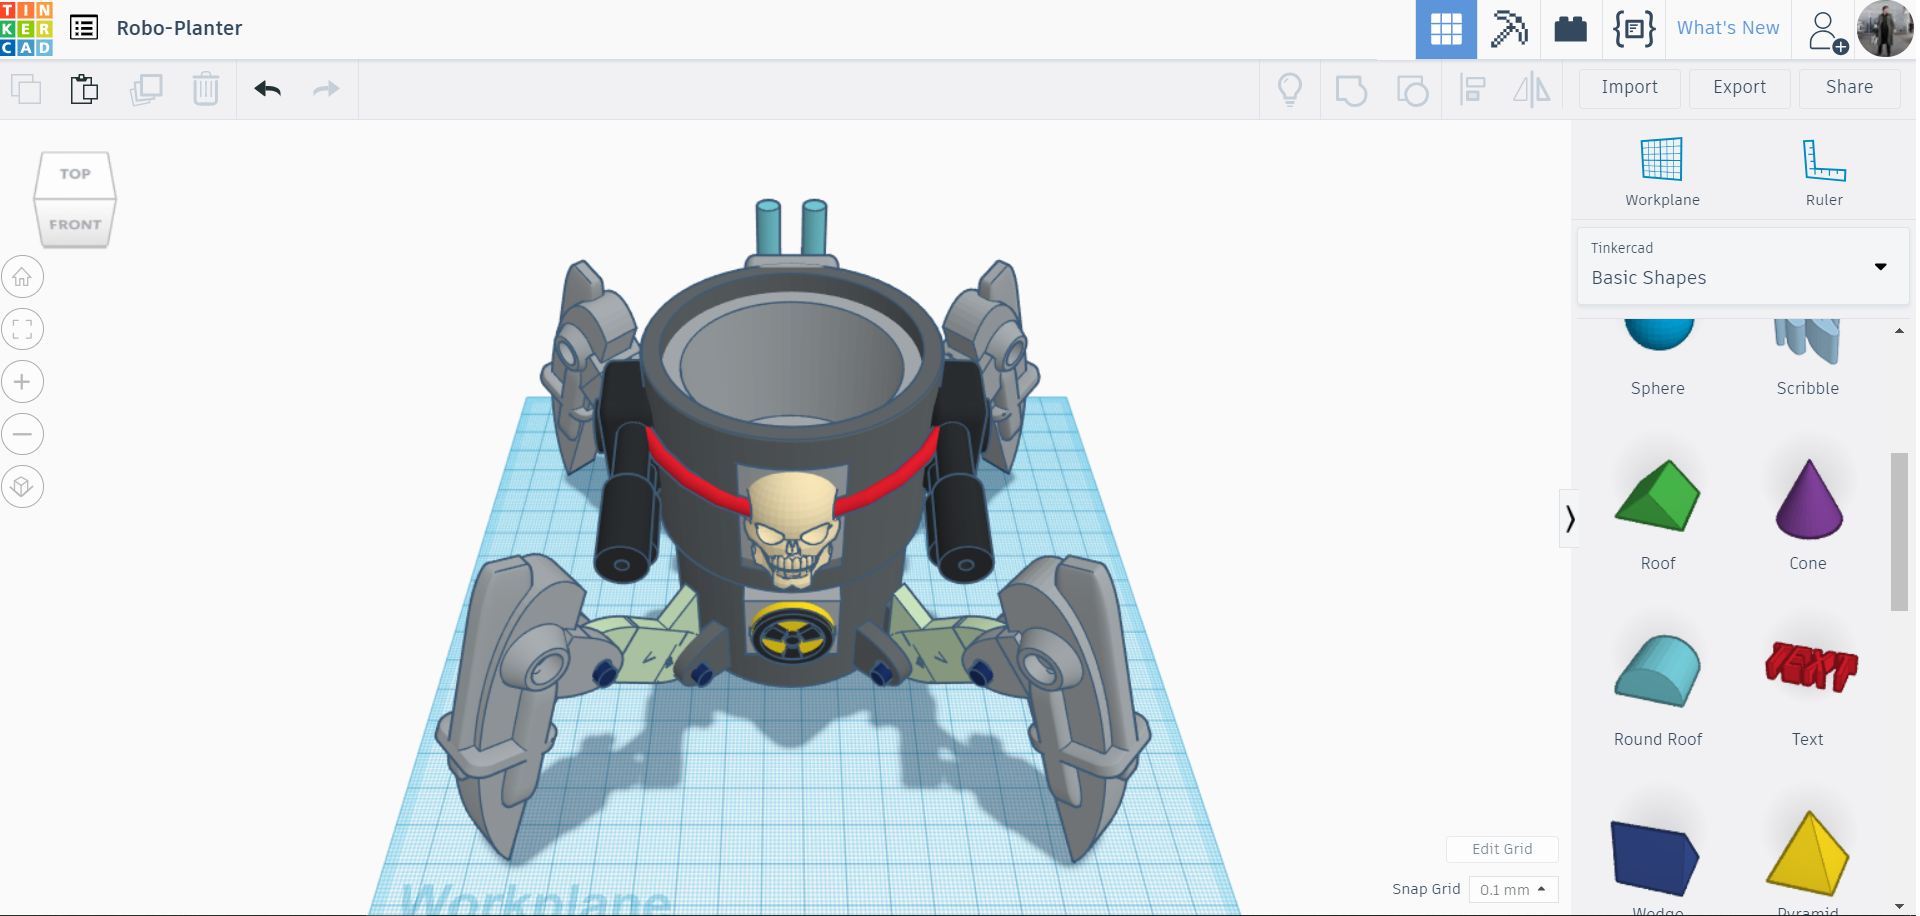Click the Export button
The image size is (1920, 916).
[x=1739, y=88]
